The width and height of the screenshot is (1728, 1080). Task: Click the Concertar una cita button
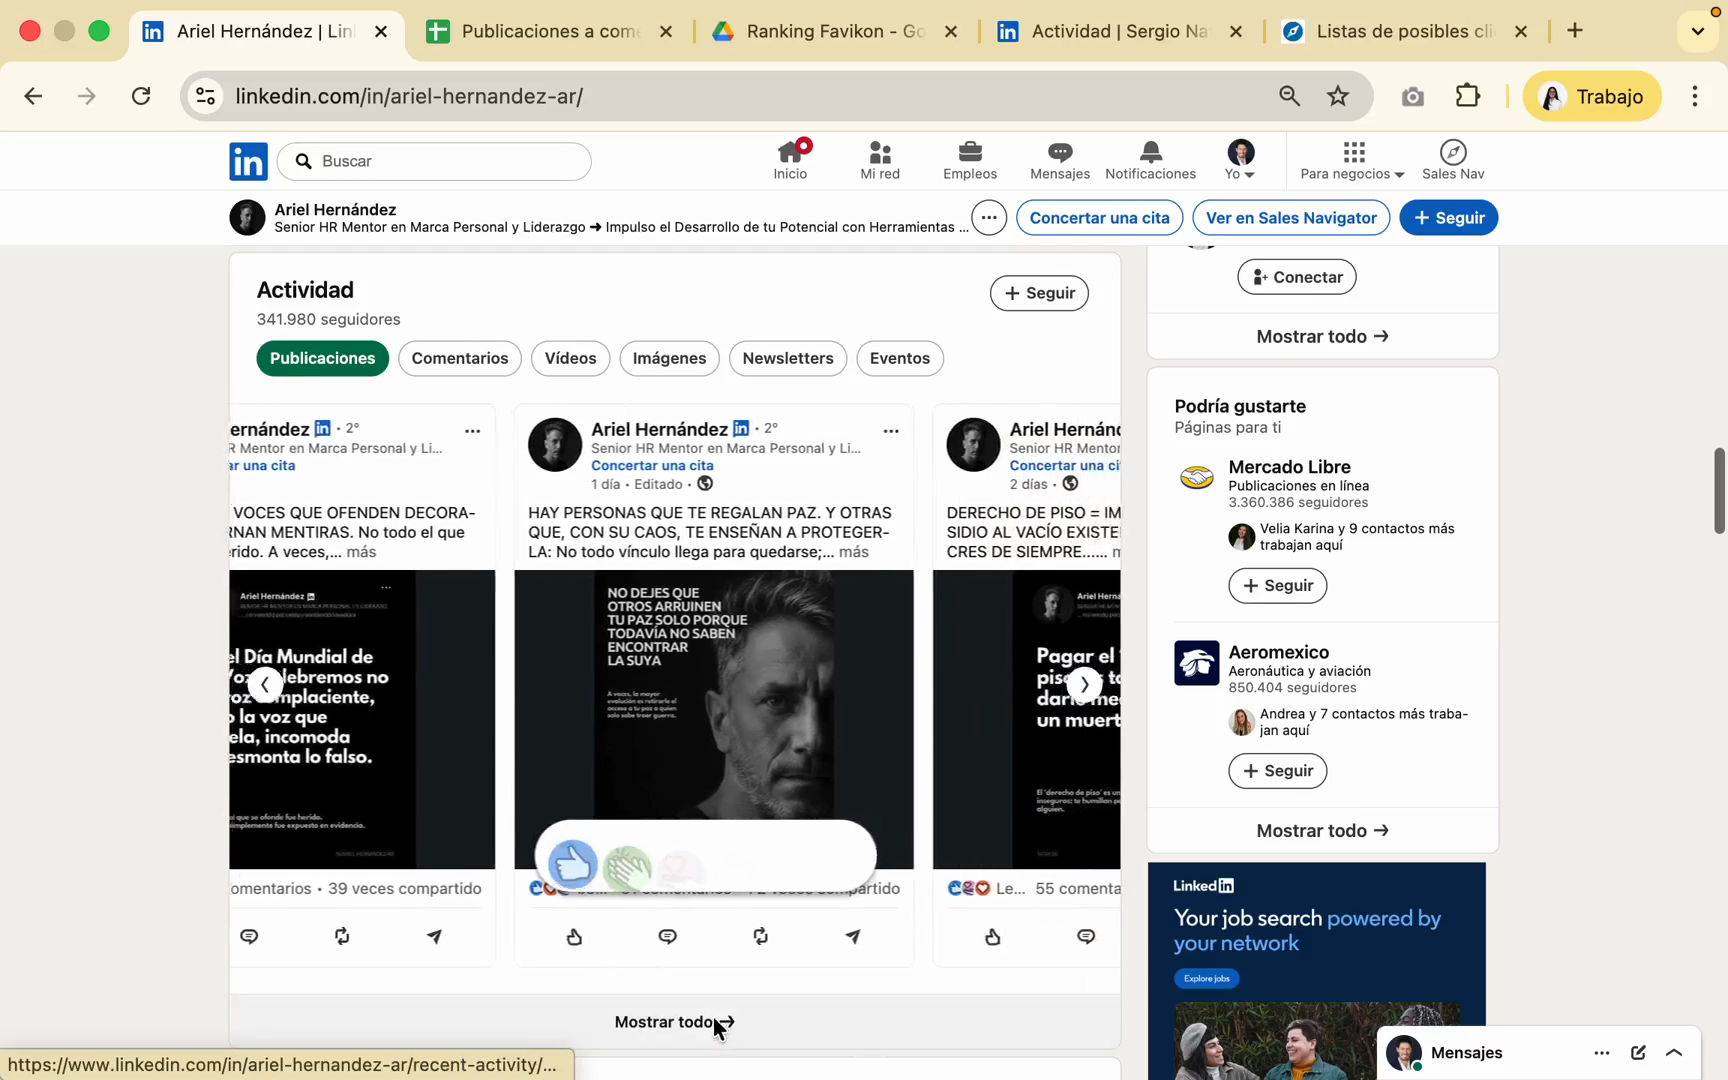click(x=1099, y=218)
